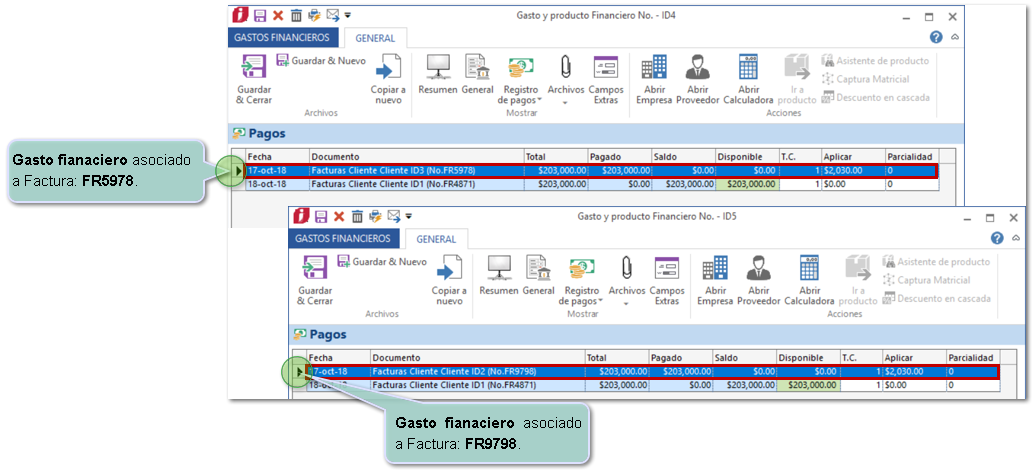Click help icon in ID5 window
This screenshot has height=475, width=1035.
(997, 238)
